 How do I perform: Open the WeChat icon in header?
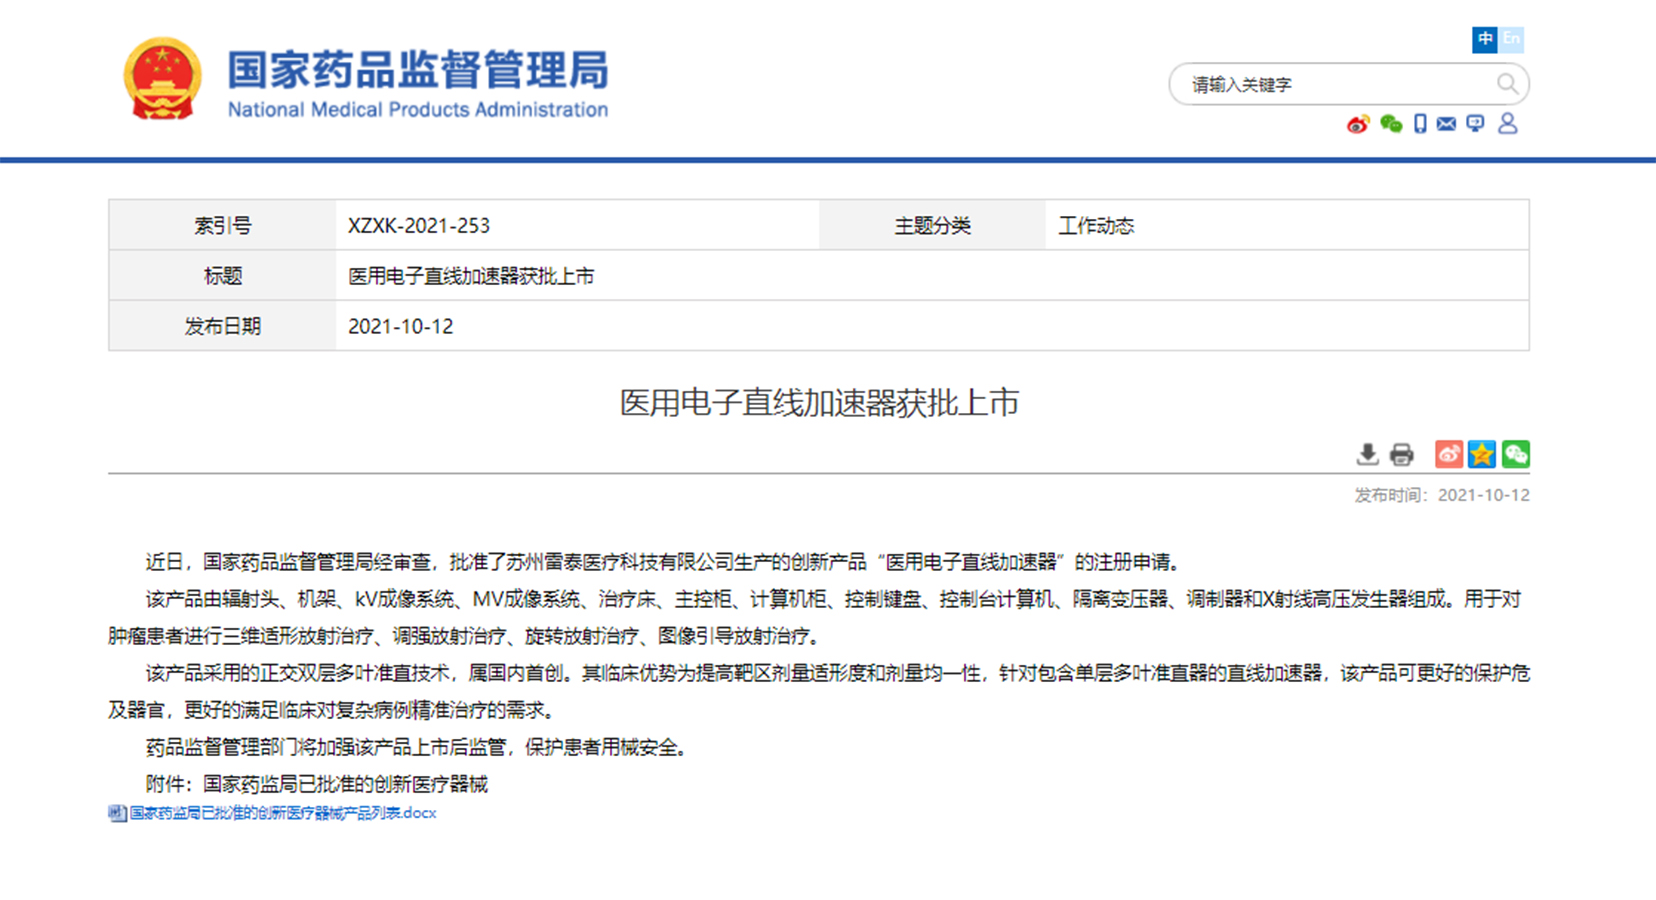tap(1390, 124)
